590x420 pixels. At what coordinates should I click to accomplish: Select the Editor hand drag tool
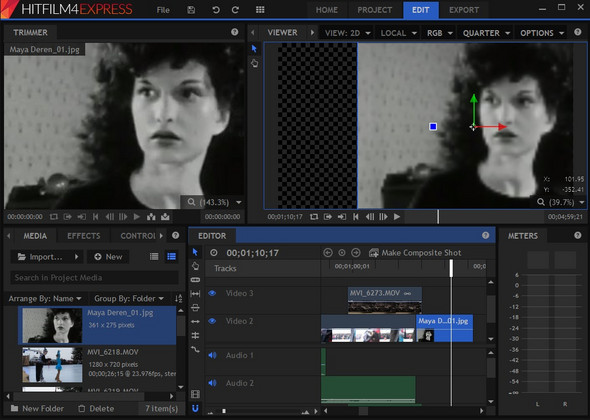point(195,266)
